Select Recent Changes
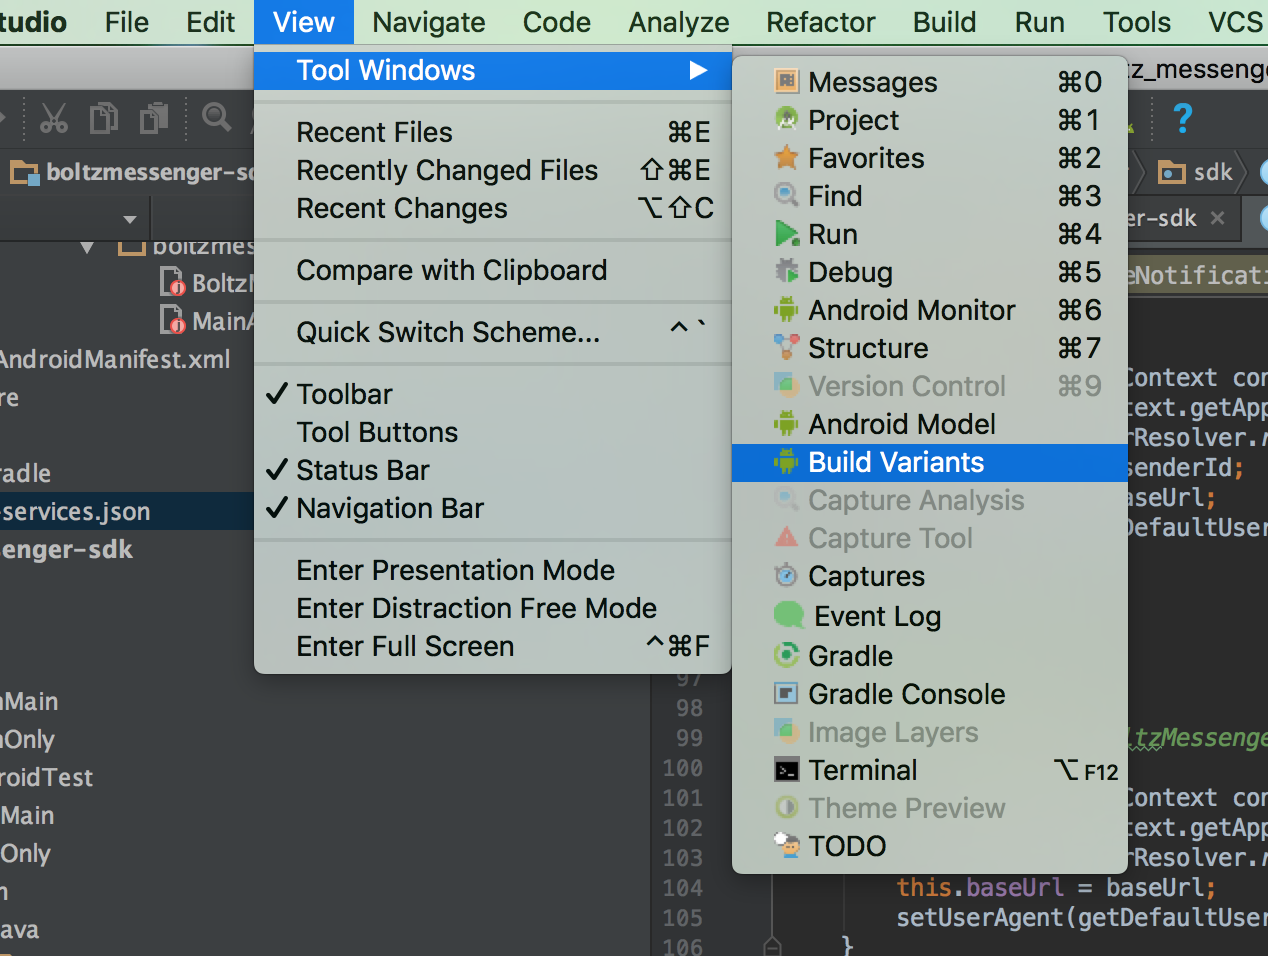This screenshot has width=1268, height=956. (493, 208)
